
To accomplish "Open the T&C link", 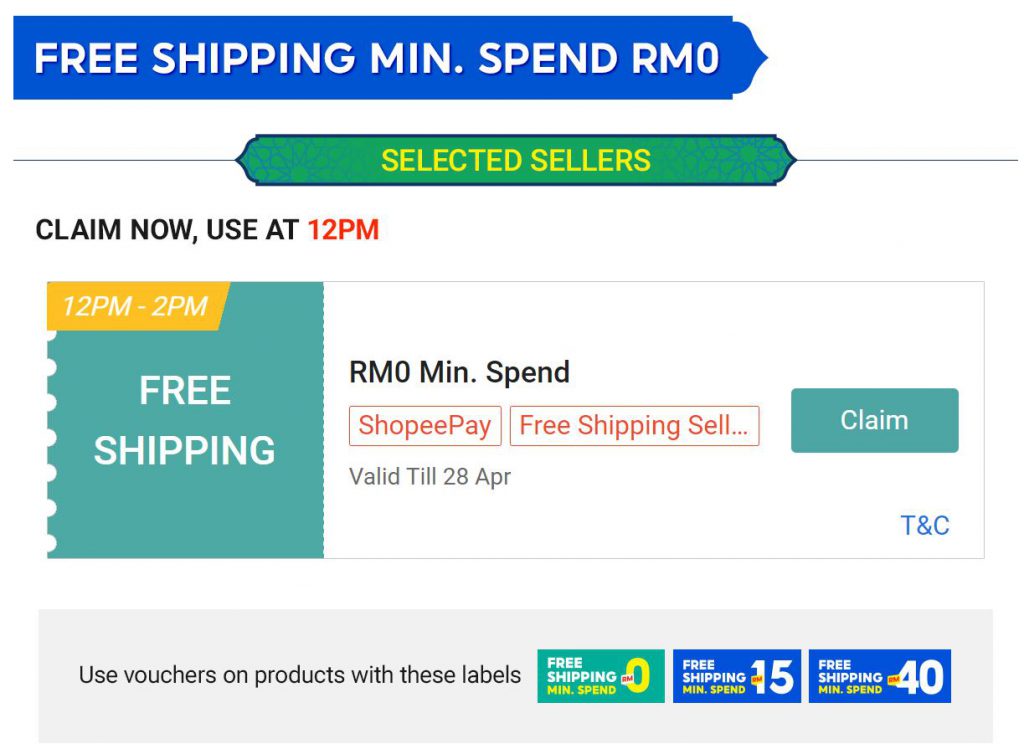I will (924, 525).
